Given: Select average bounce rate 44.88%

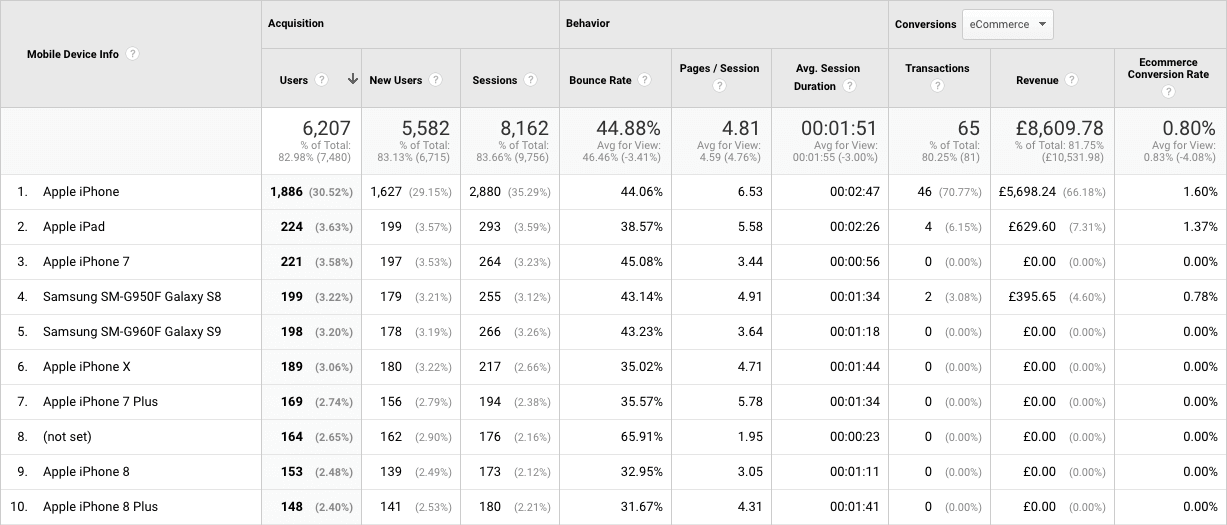Looking at the screenshot, I should pyautogui.click(x=627, y=128).
